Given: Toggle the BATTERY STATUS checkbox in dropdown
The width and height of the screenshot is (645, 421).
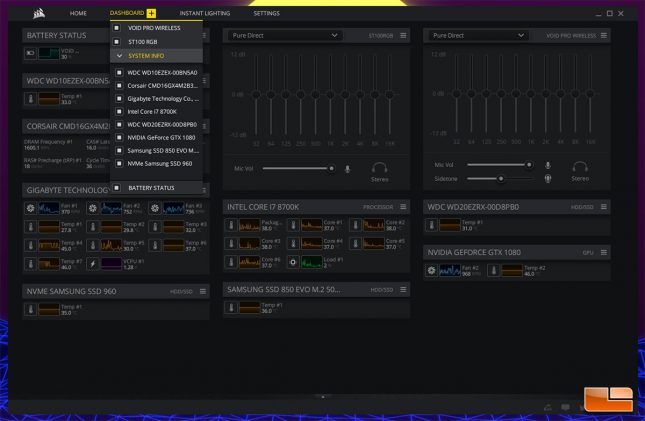Looking at the screenshot, I should click(117, 188).
